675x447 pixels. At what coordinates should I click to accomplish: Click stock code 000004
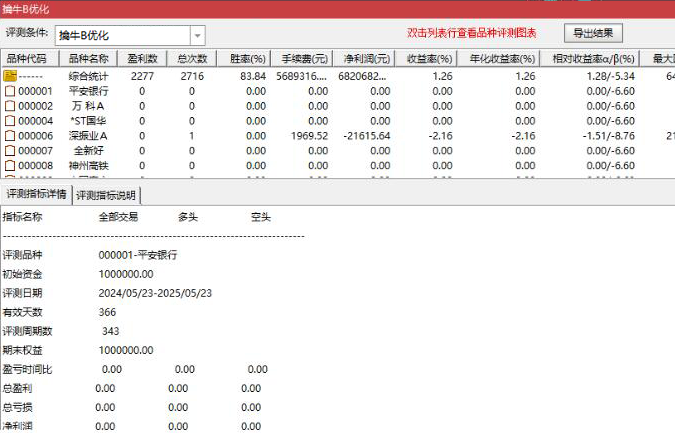pos(35,121)
